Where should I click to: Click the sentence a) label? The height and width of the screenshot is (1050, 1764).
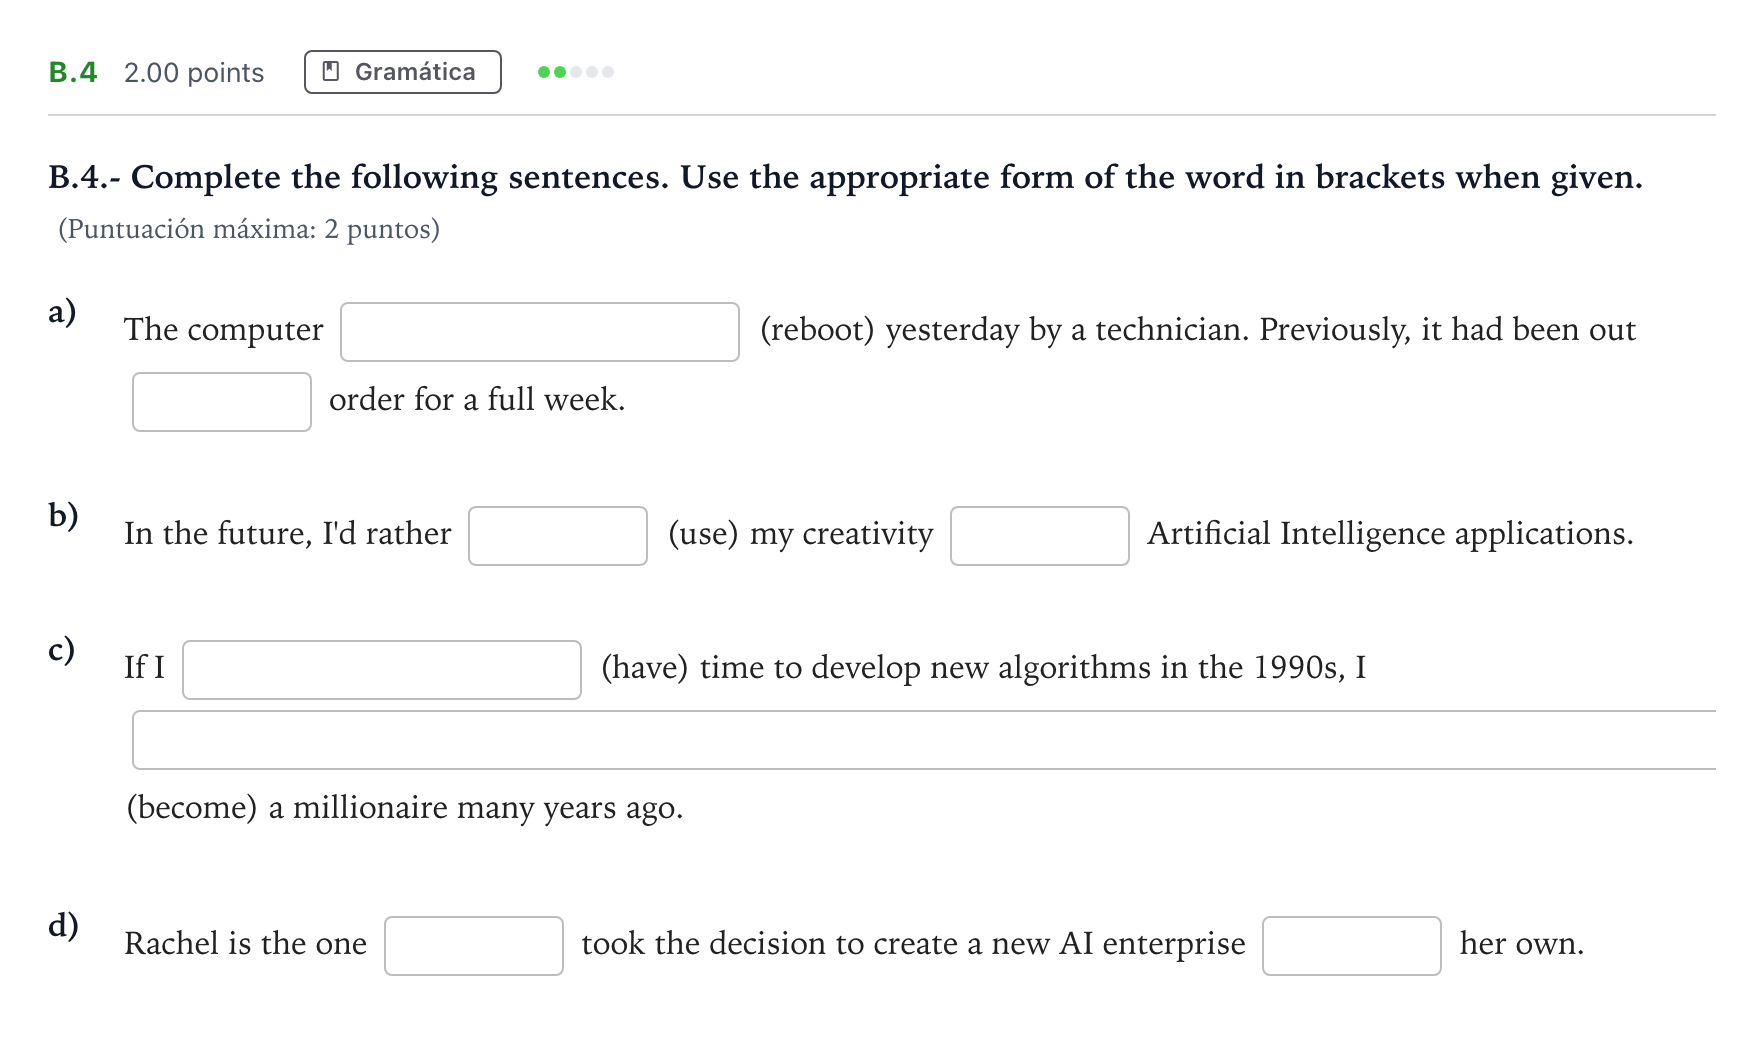62,311
